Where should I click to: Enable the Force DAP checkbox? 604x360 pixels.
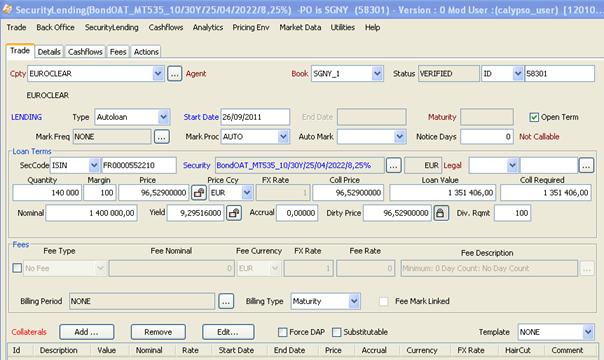283,332
